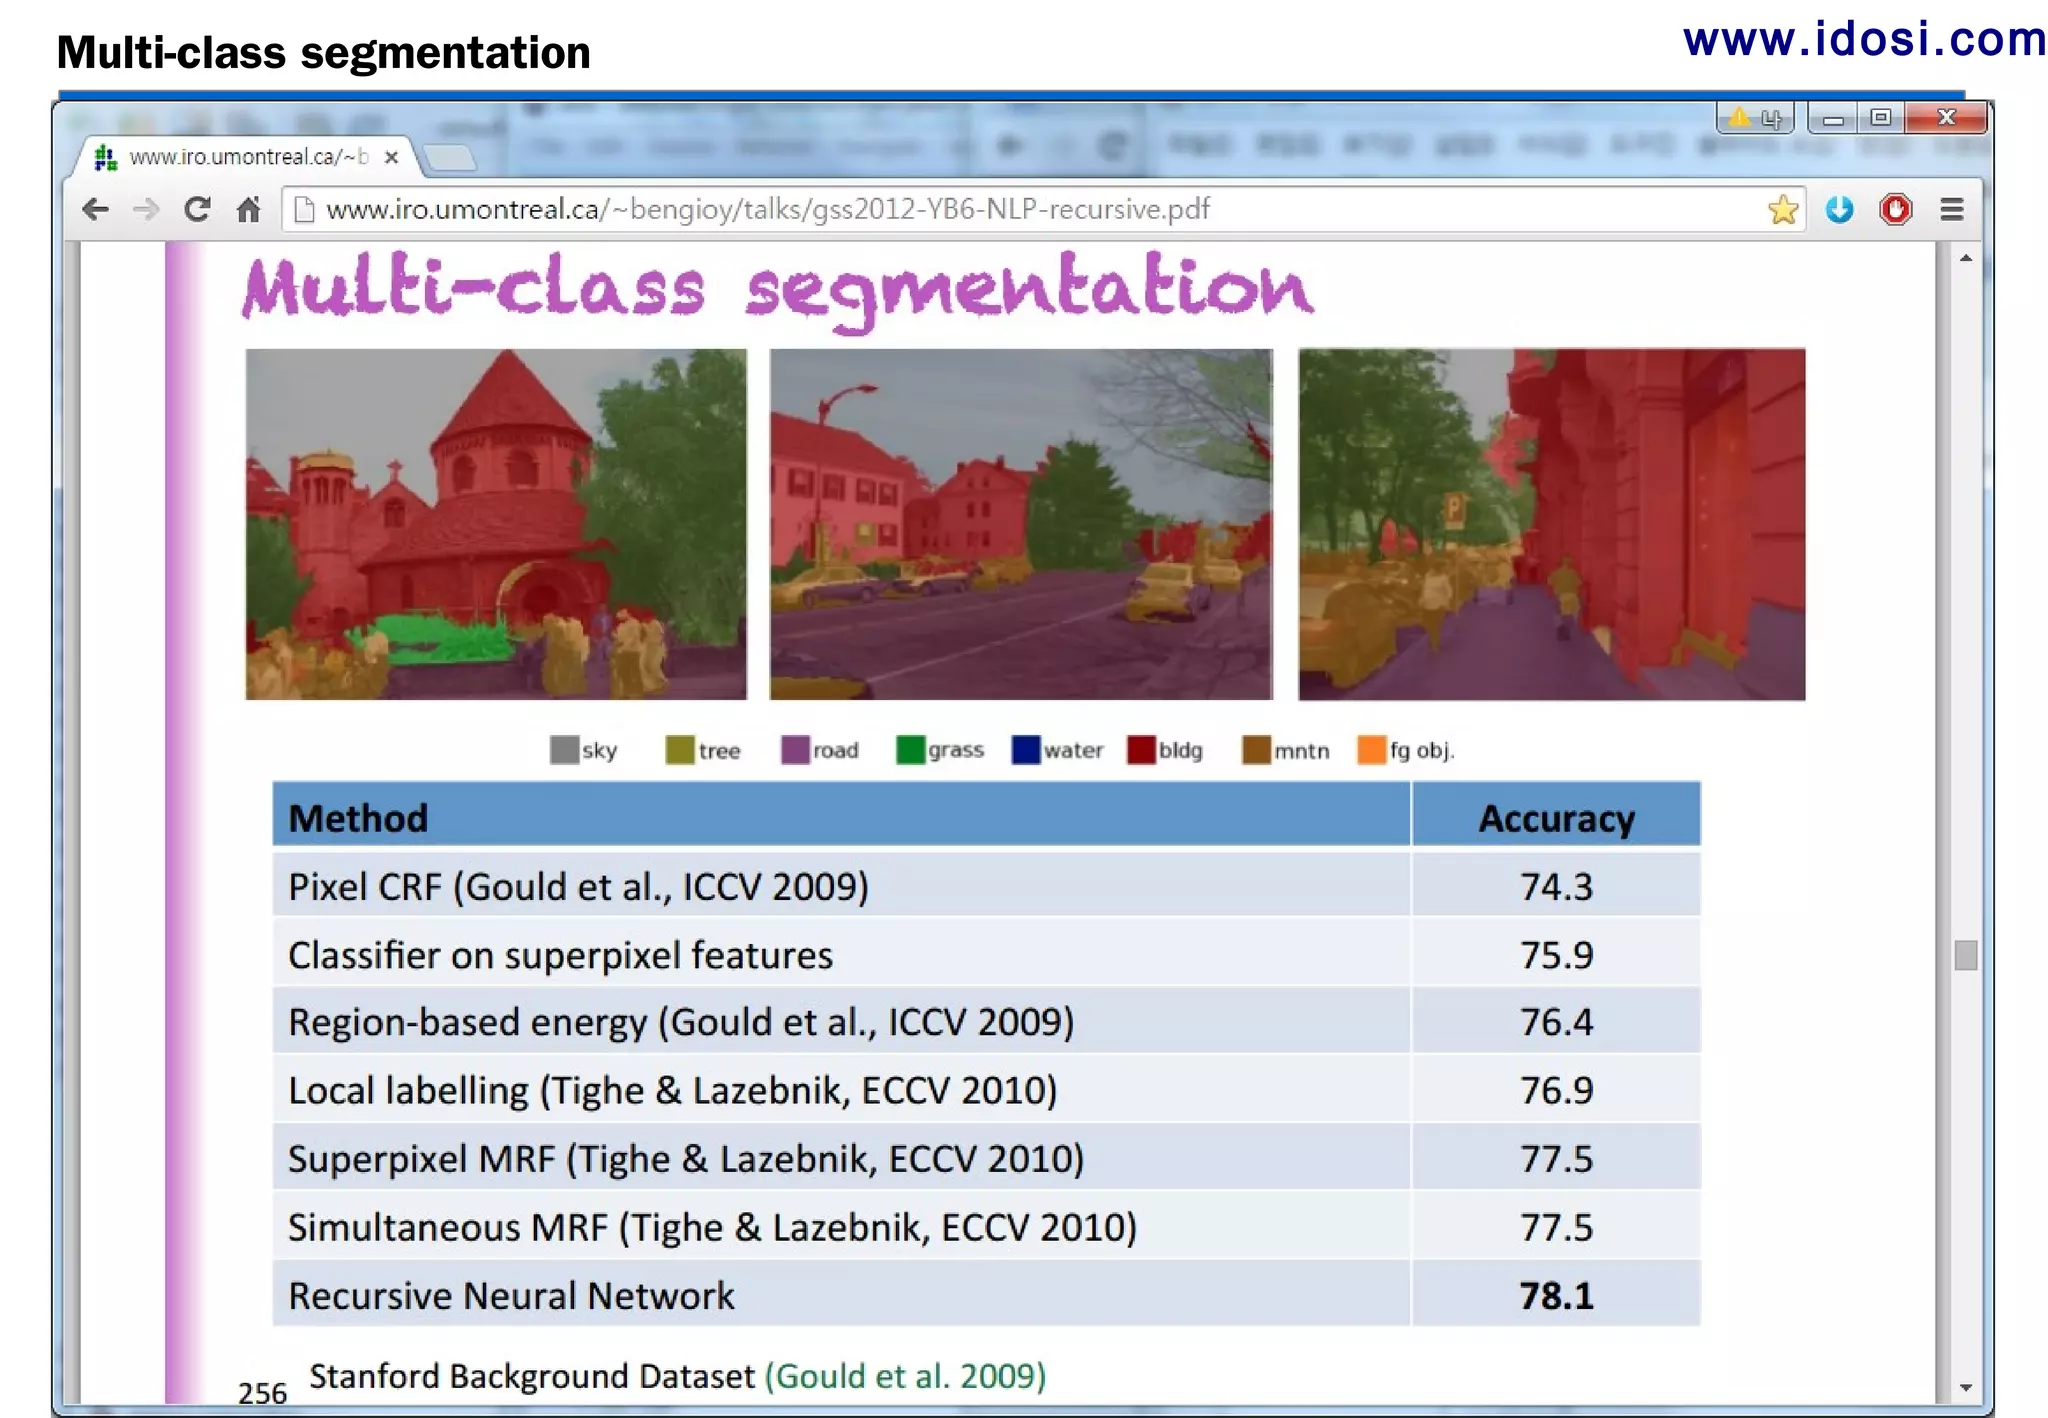Open the street with cars segmentation image
This screenshot has width=2048, height=1418.
[x=1021, y=524]
